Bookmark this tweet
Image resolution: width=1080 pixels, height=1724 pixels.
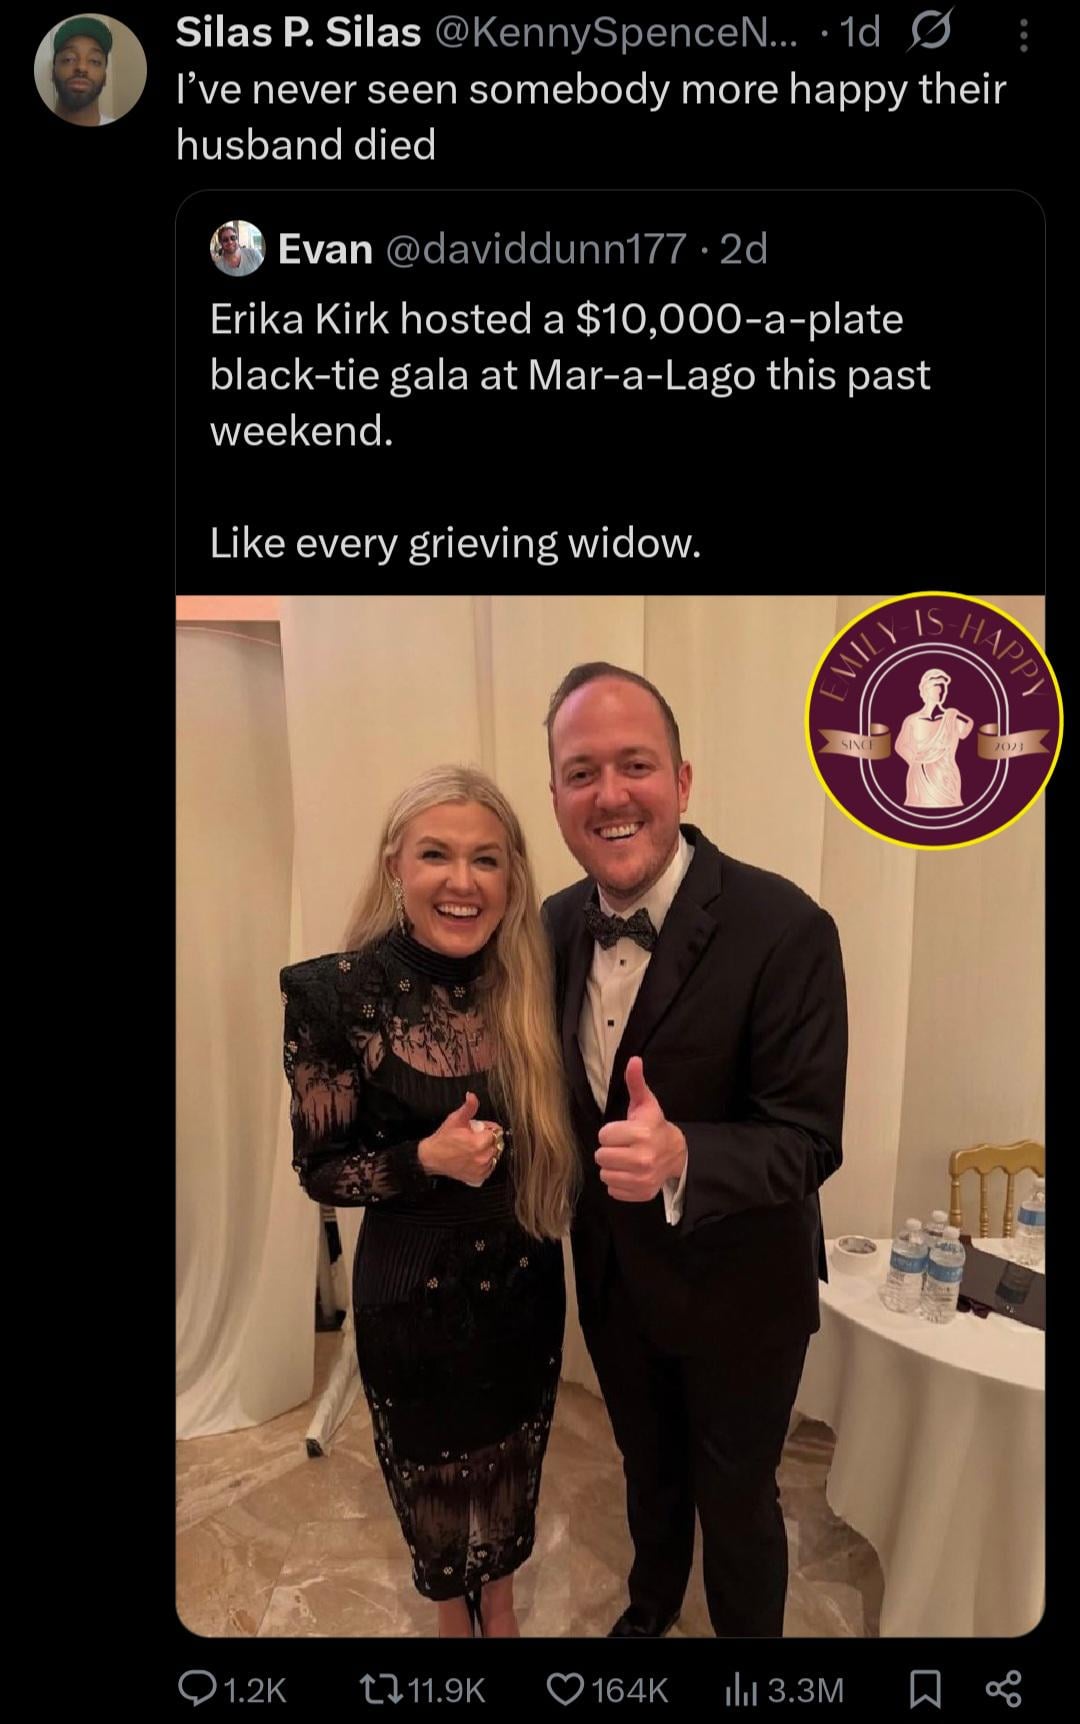pyautogui.click(x=925, y=1689)
